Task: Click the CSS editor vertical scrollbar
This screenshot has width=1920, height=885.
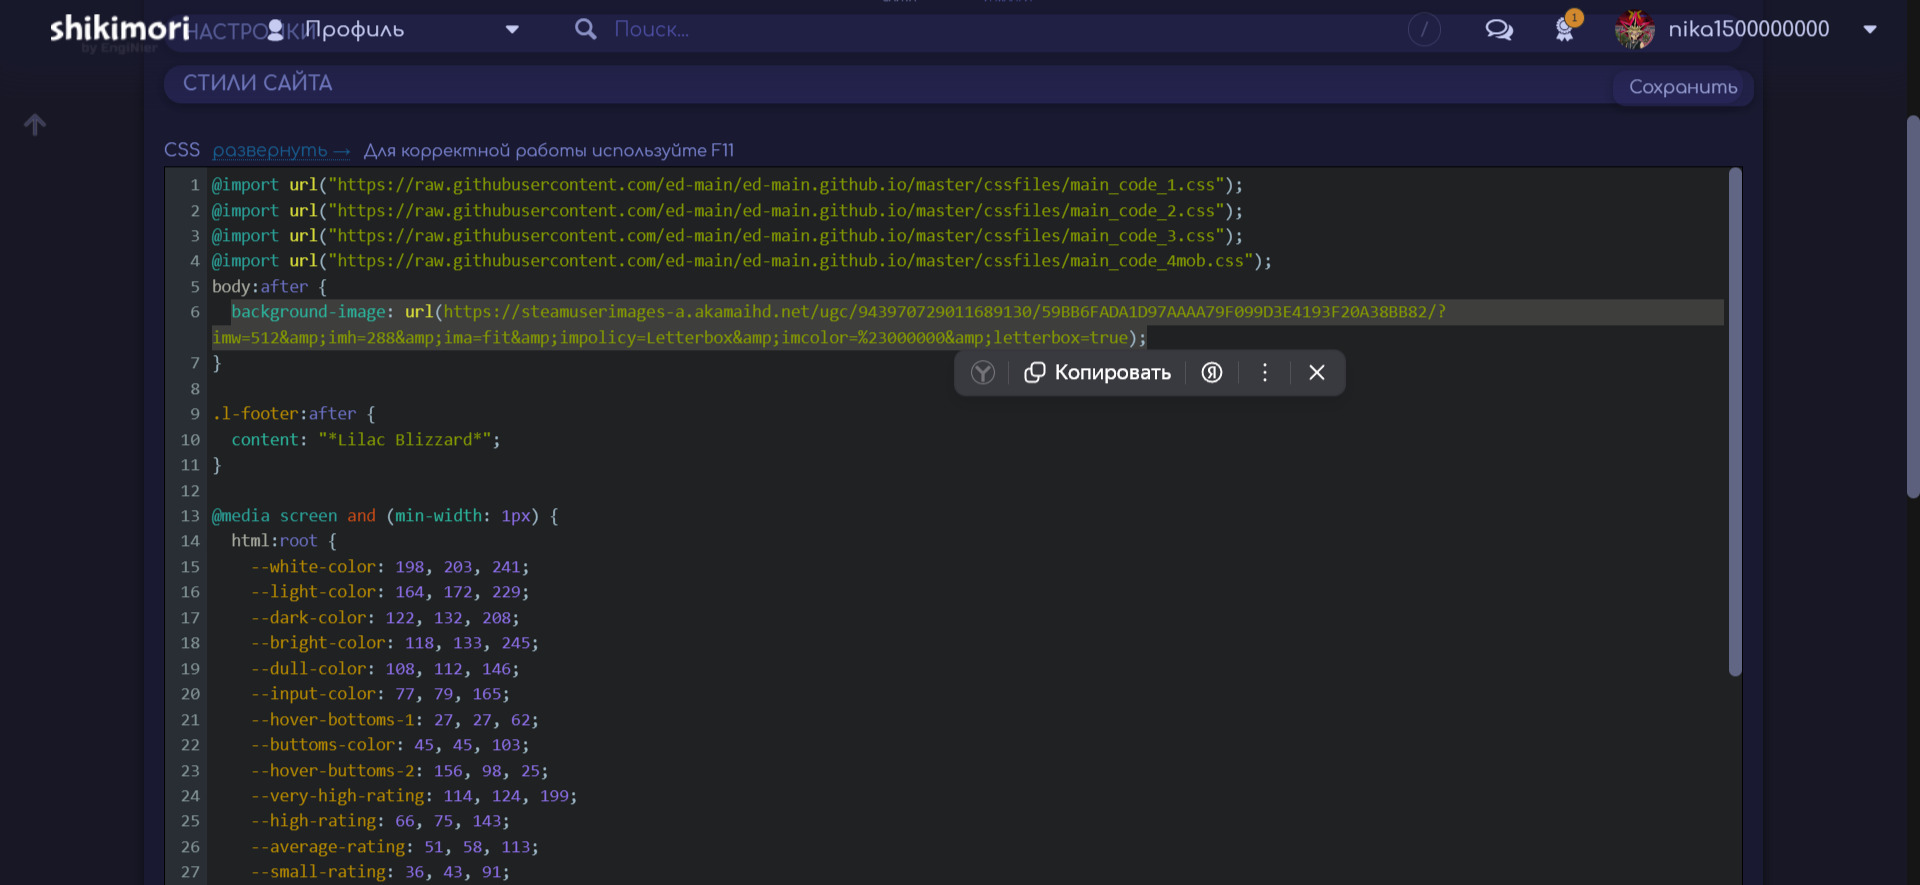Action: pos(1735,420)
